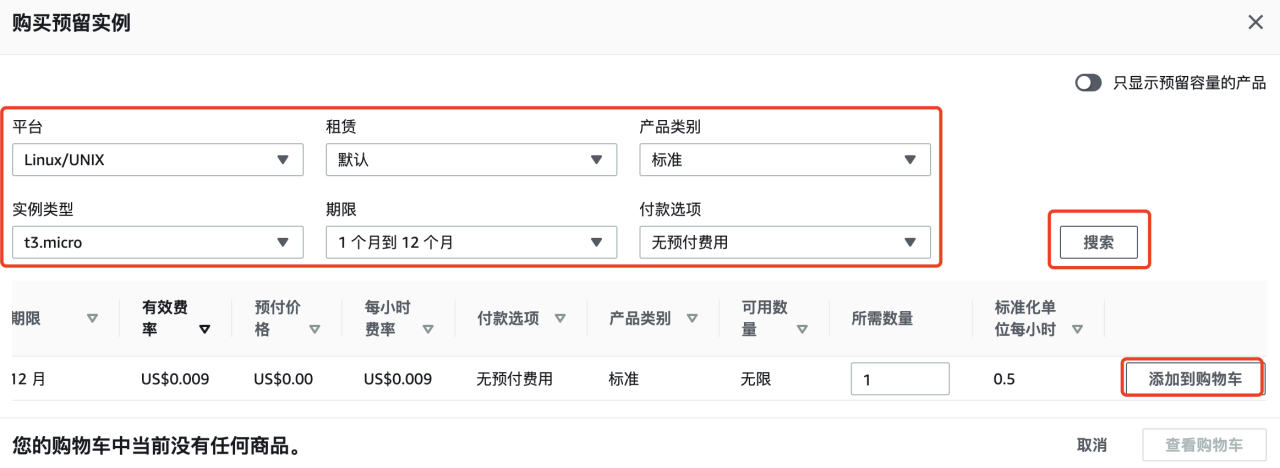
Task: Click the 取消 link
Action: [1092, 445]
